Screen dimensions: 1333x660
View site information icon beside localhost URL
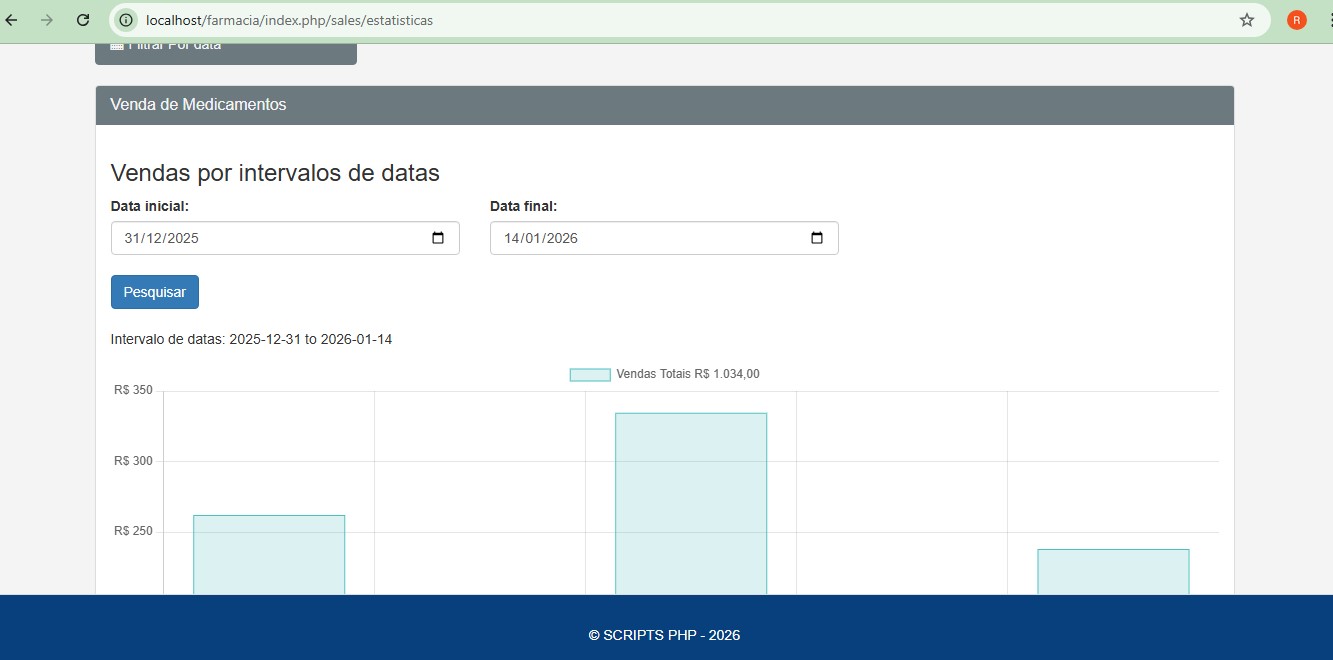coord(125,20)
